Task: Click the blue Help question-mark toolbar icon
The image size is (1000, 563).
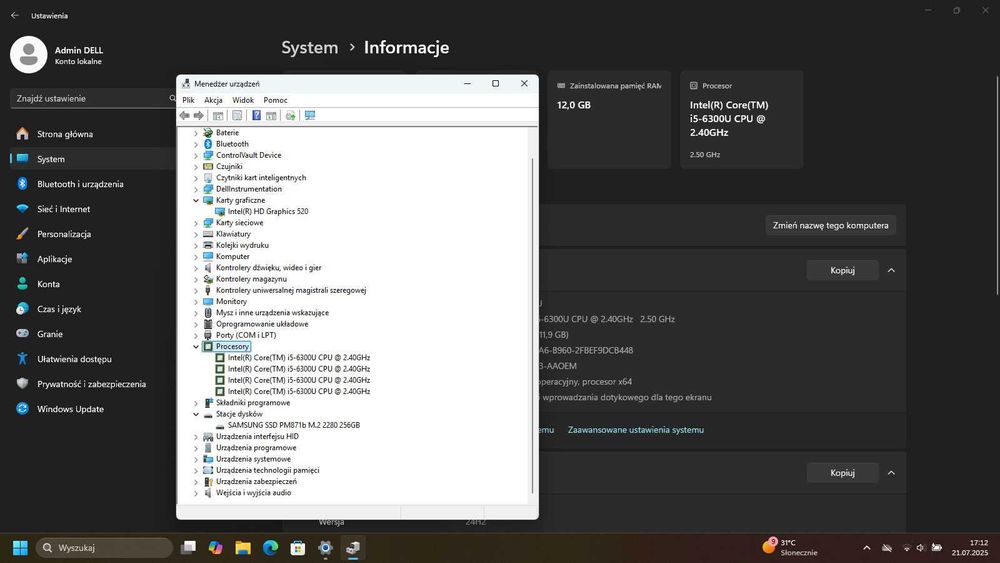Action: click(x=256, y=115)
